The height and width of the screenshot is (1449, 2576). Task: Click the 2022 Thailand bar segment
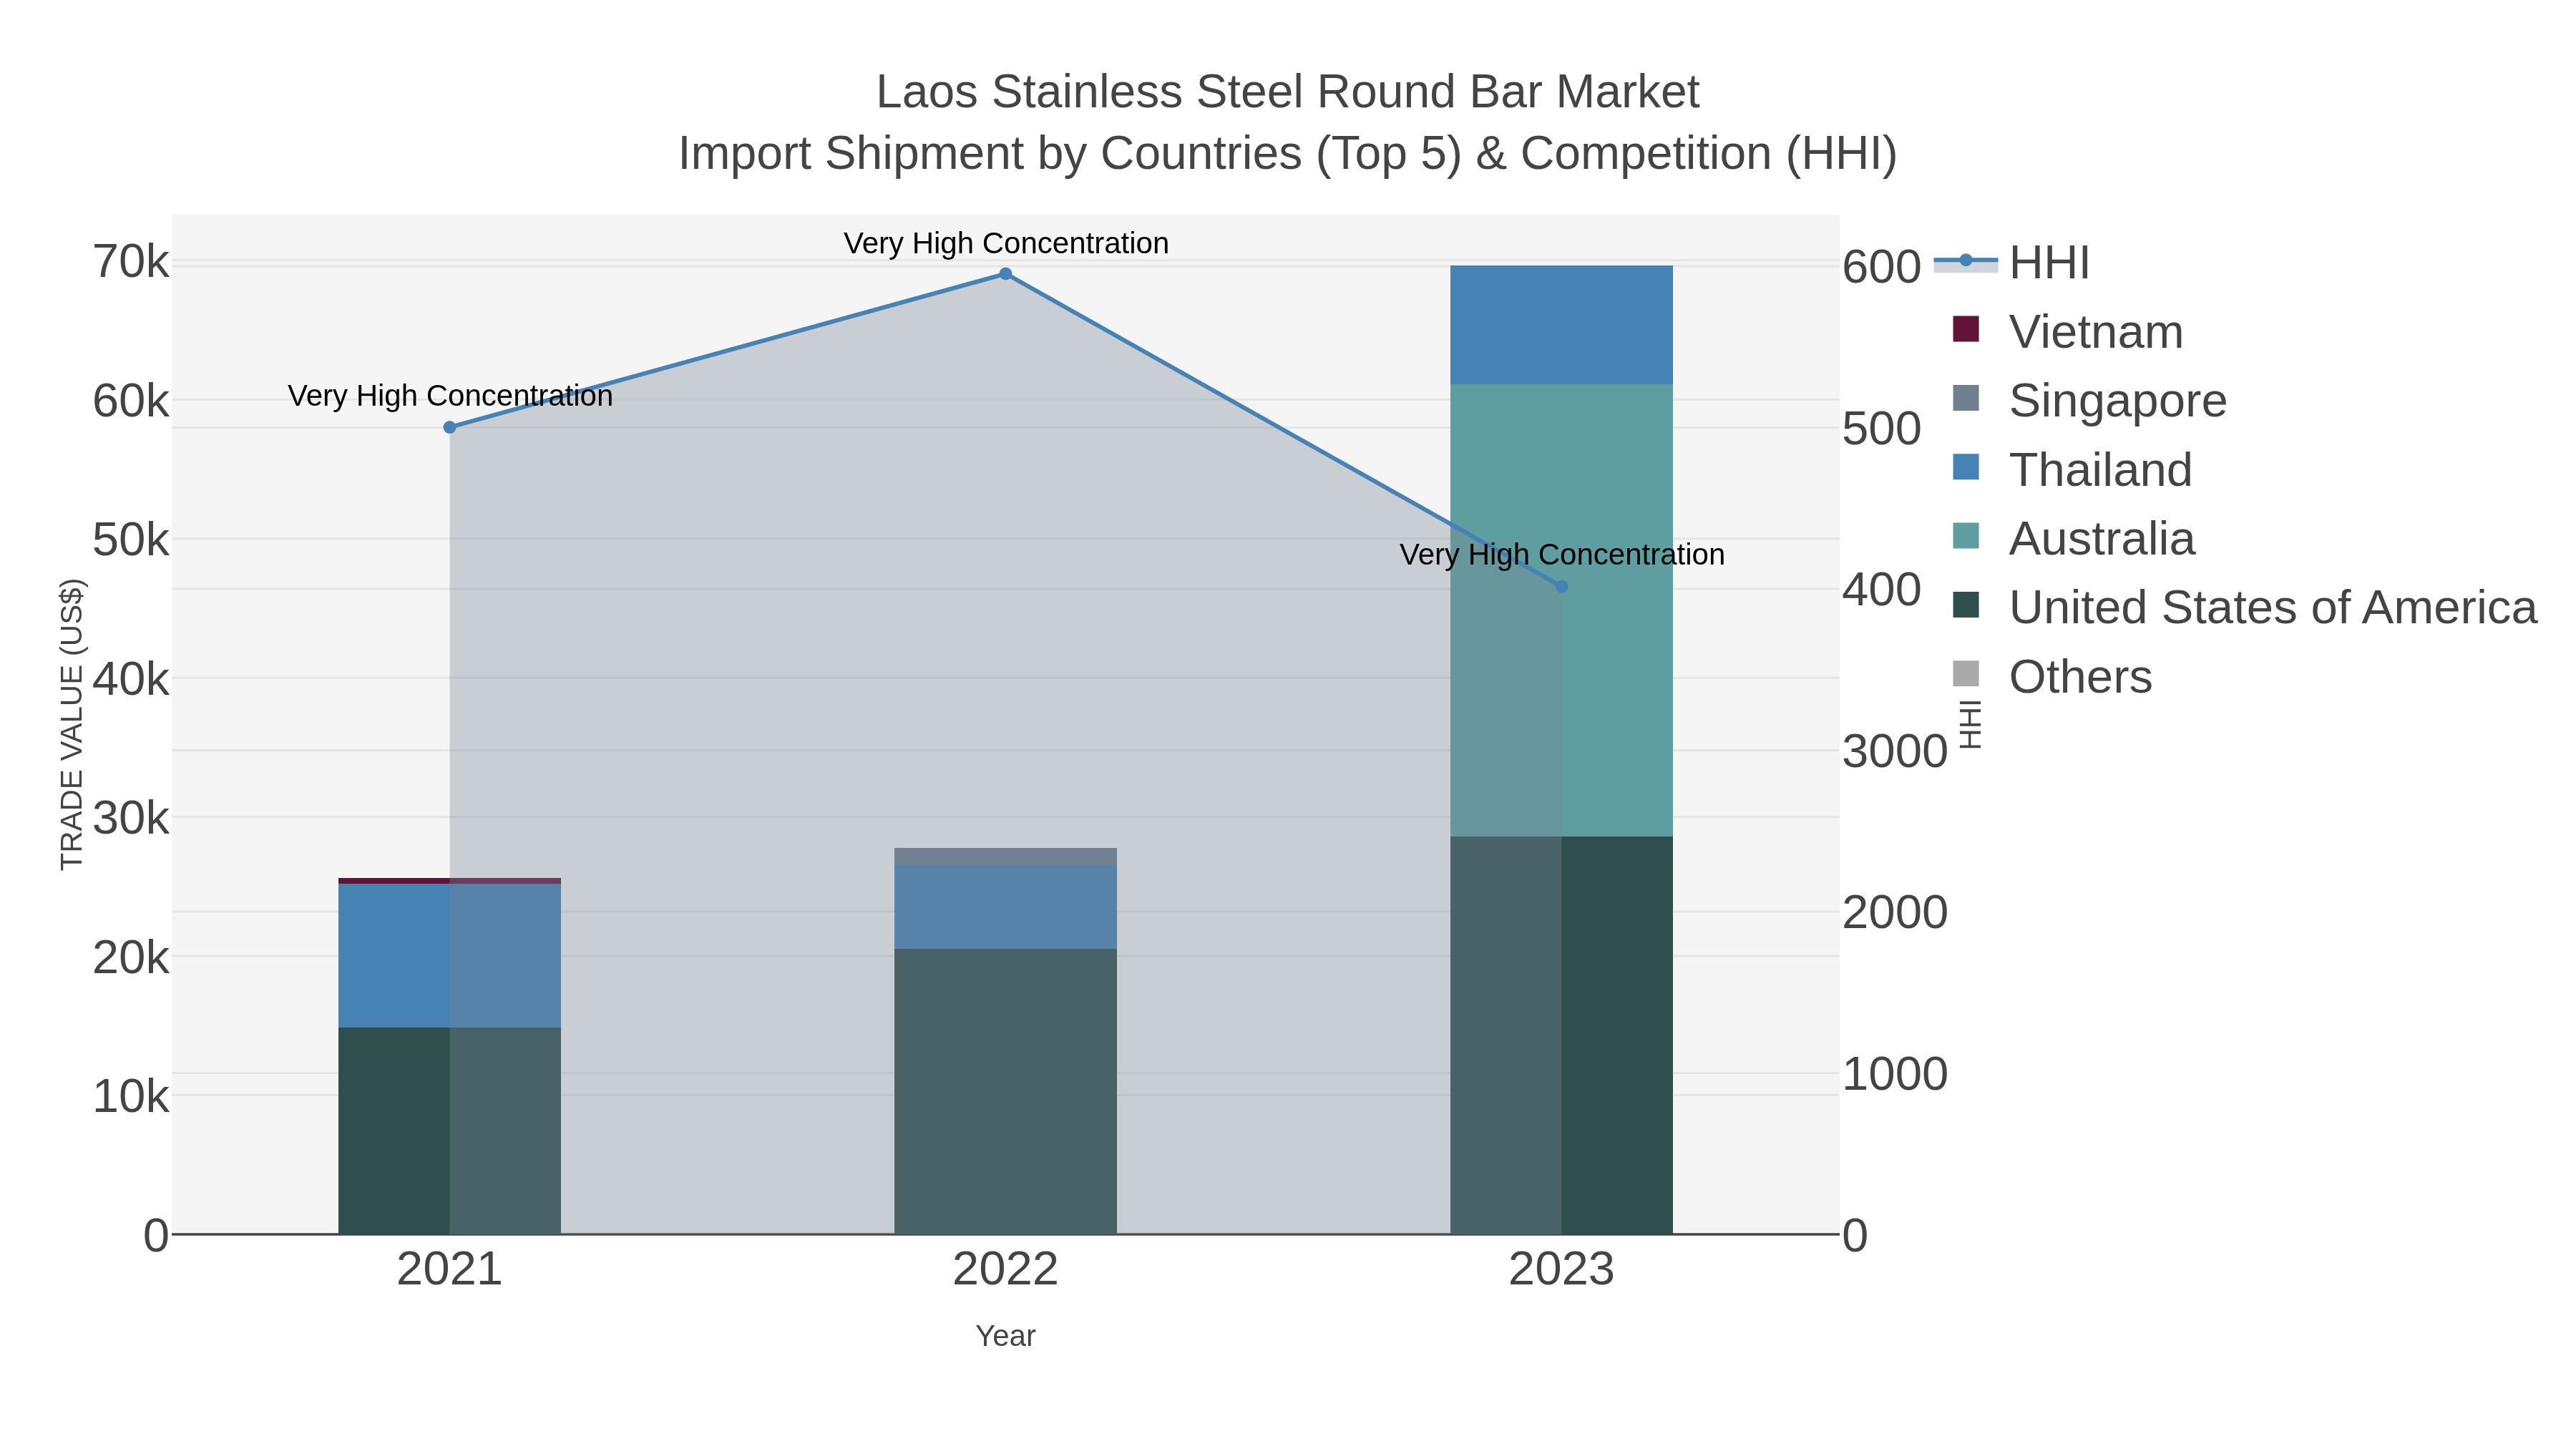pos(1005,907)
